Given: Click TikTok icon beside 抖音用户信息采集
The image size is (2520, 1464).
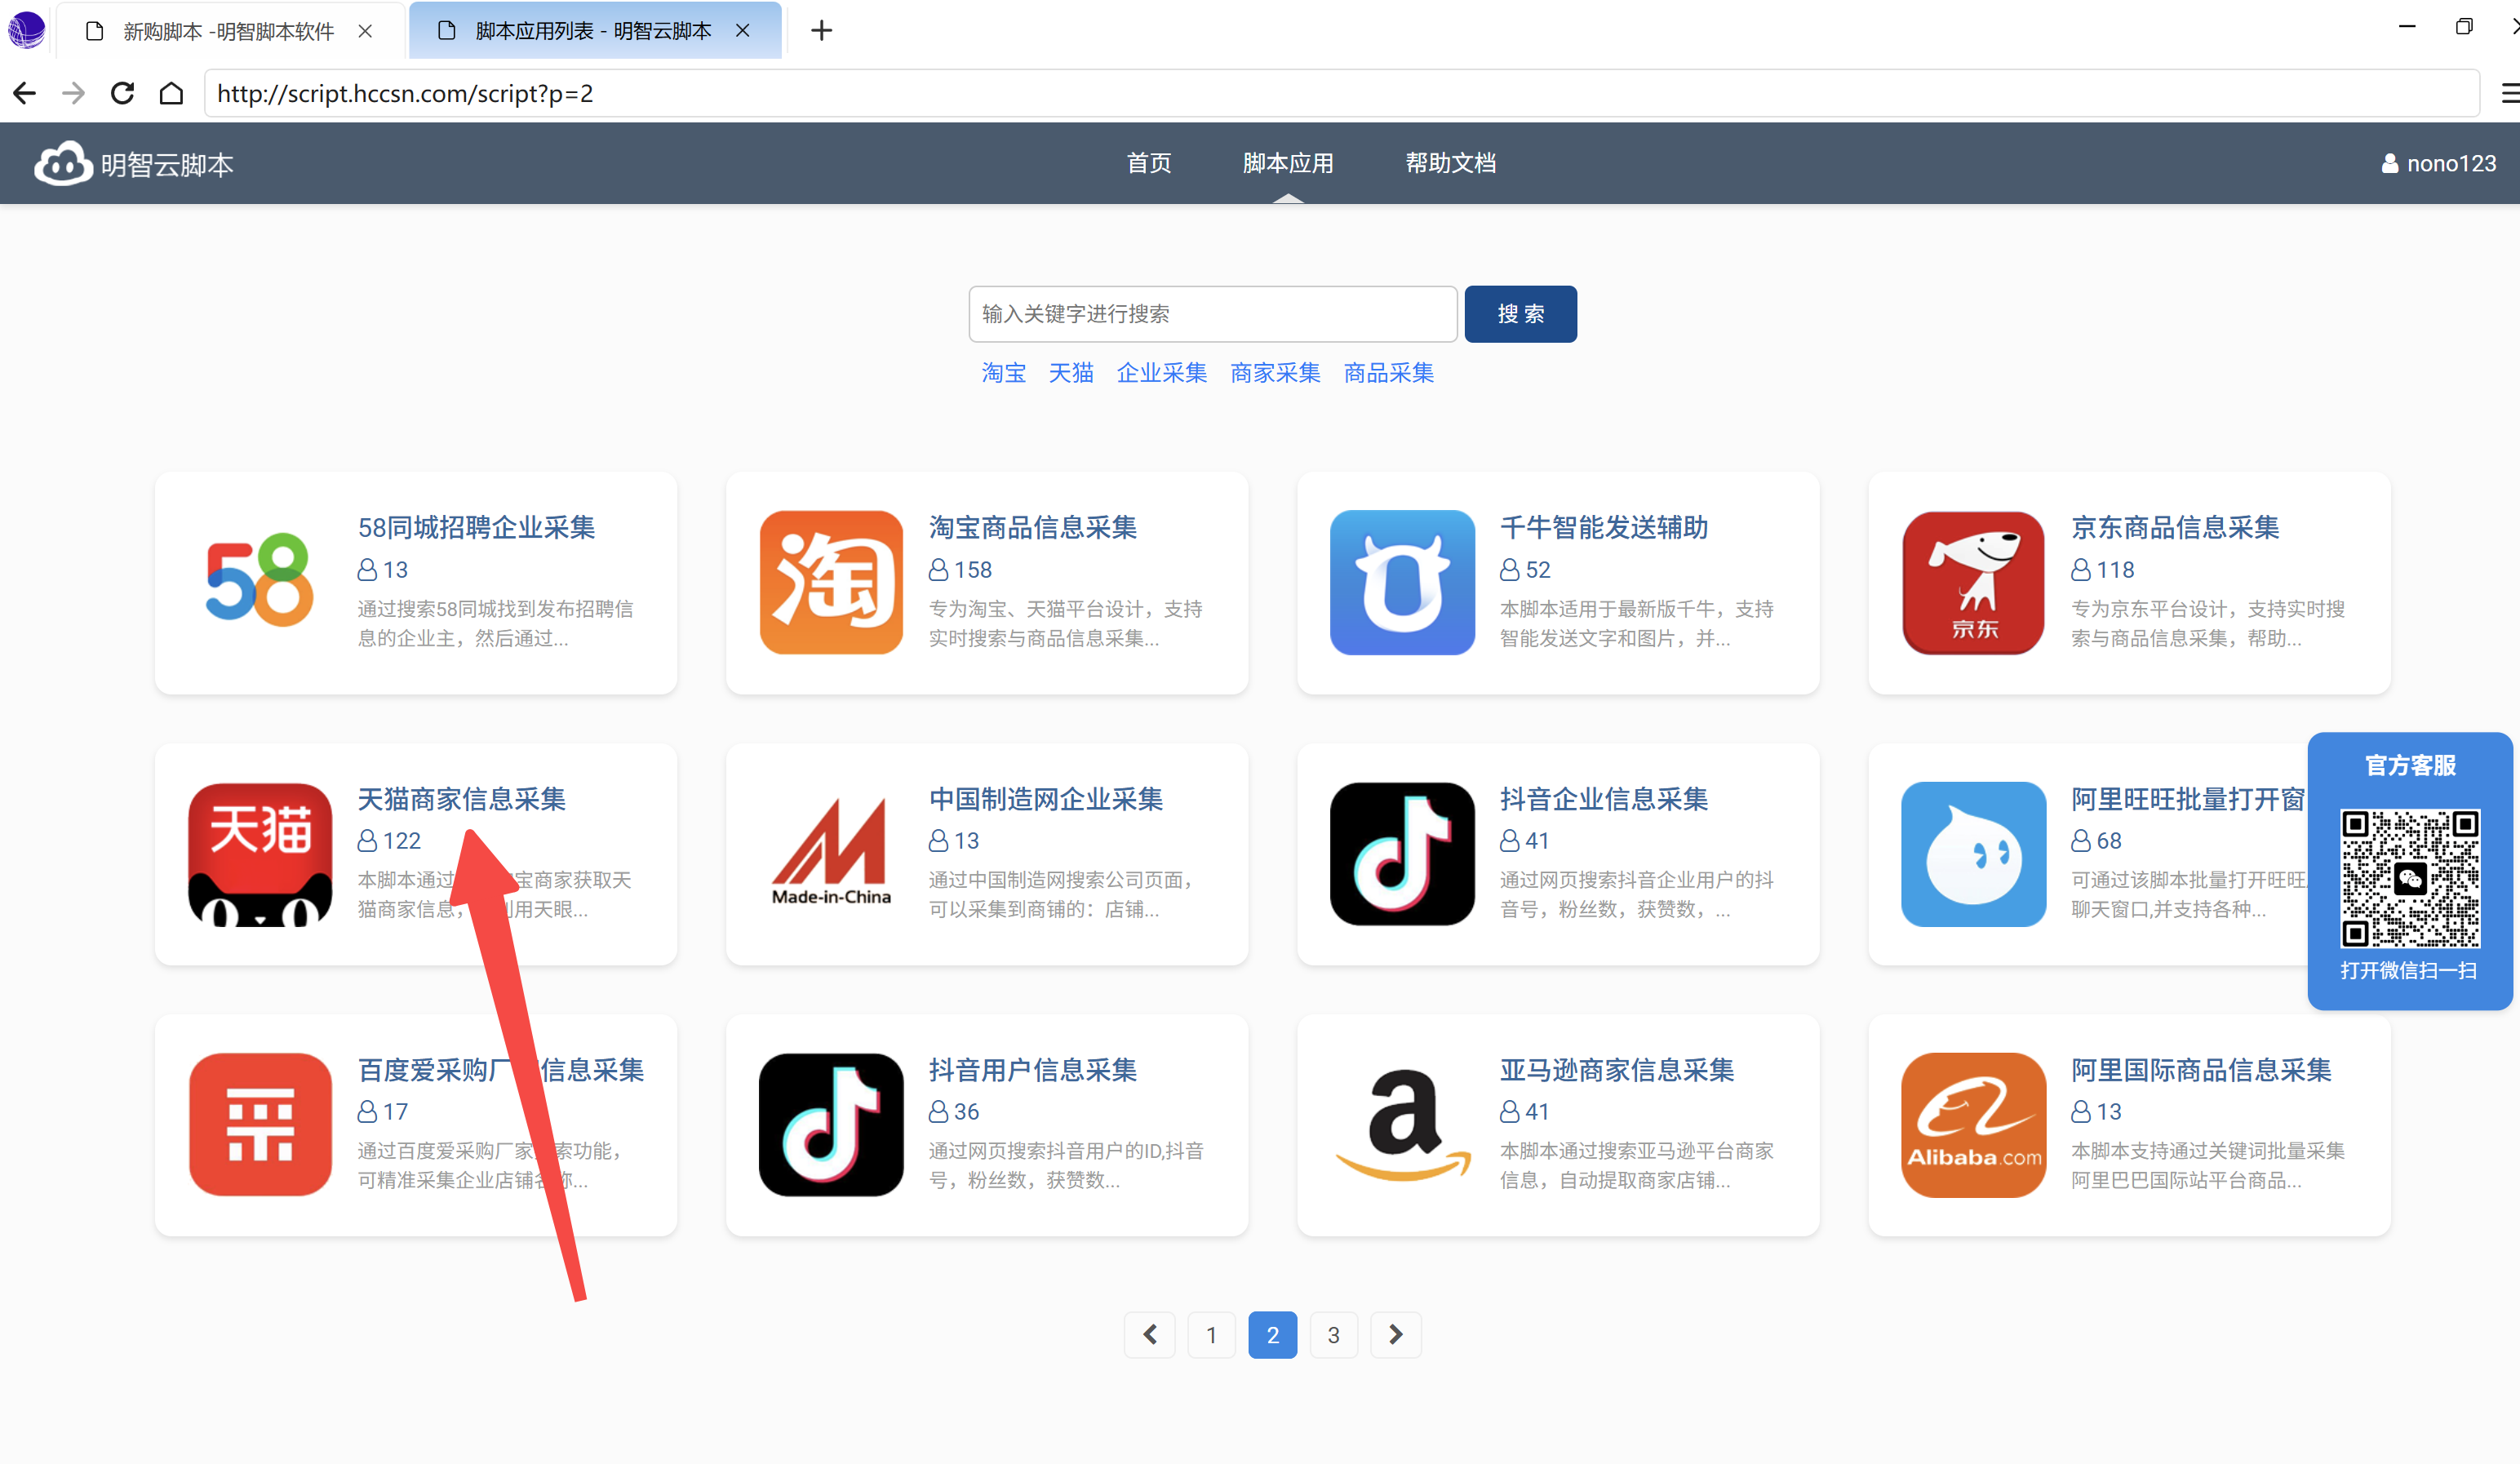Looking at the screenshot, I should (x=831, y=1125).
